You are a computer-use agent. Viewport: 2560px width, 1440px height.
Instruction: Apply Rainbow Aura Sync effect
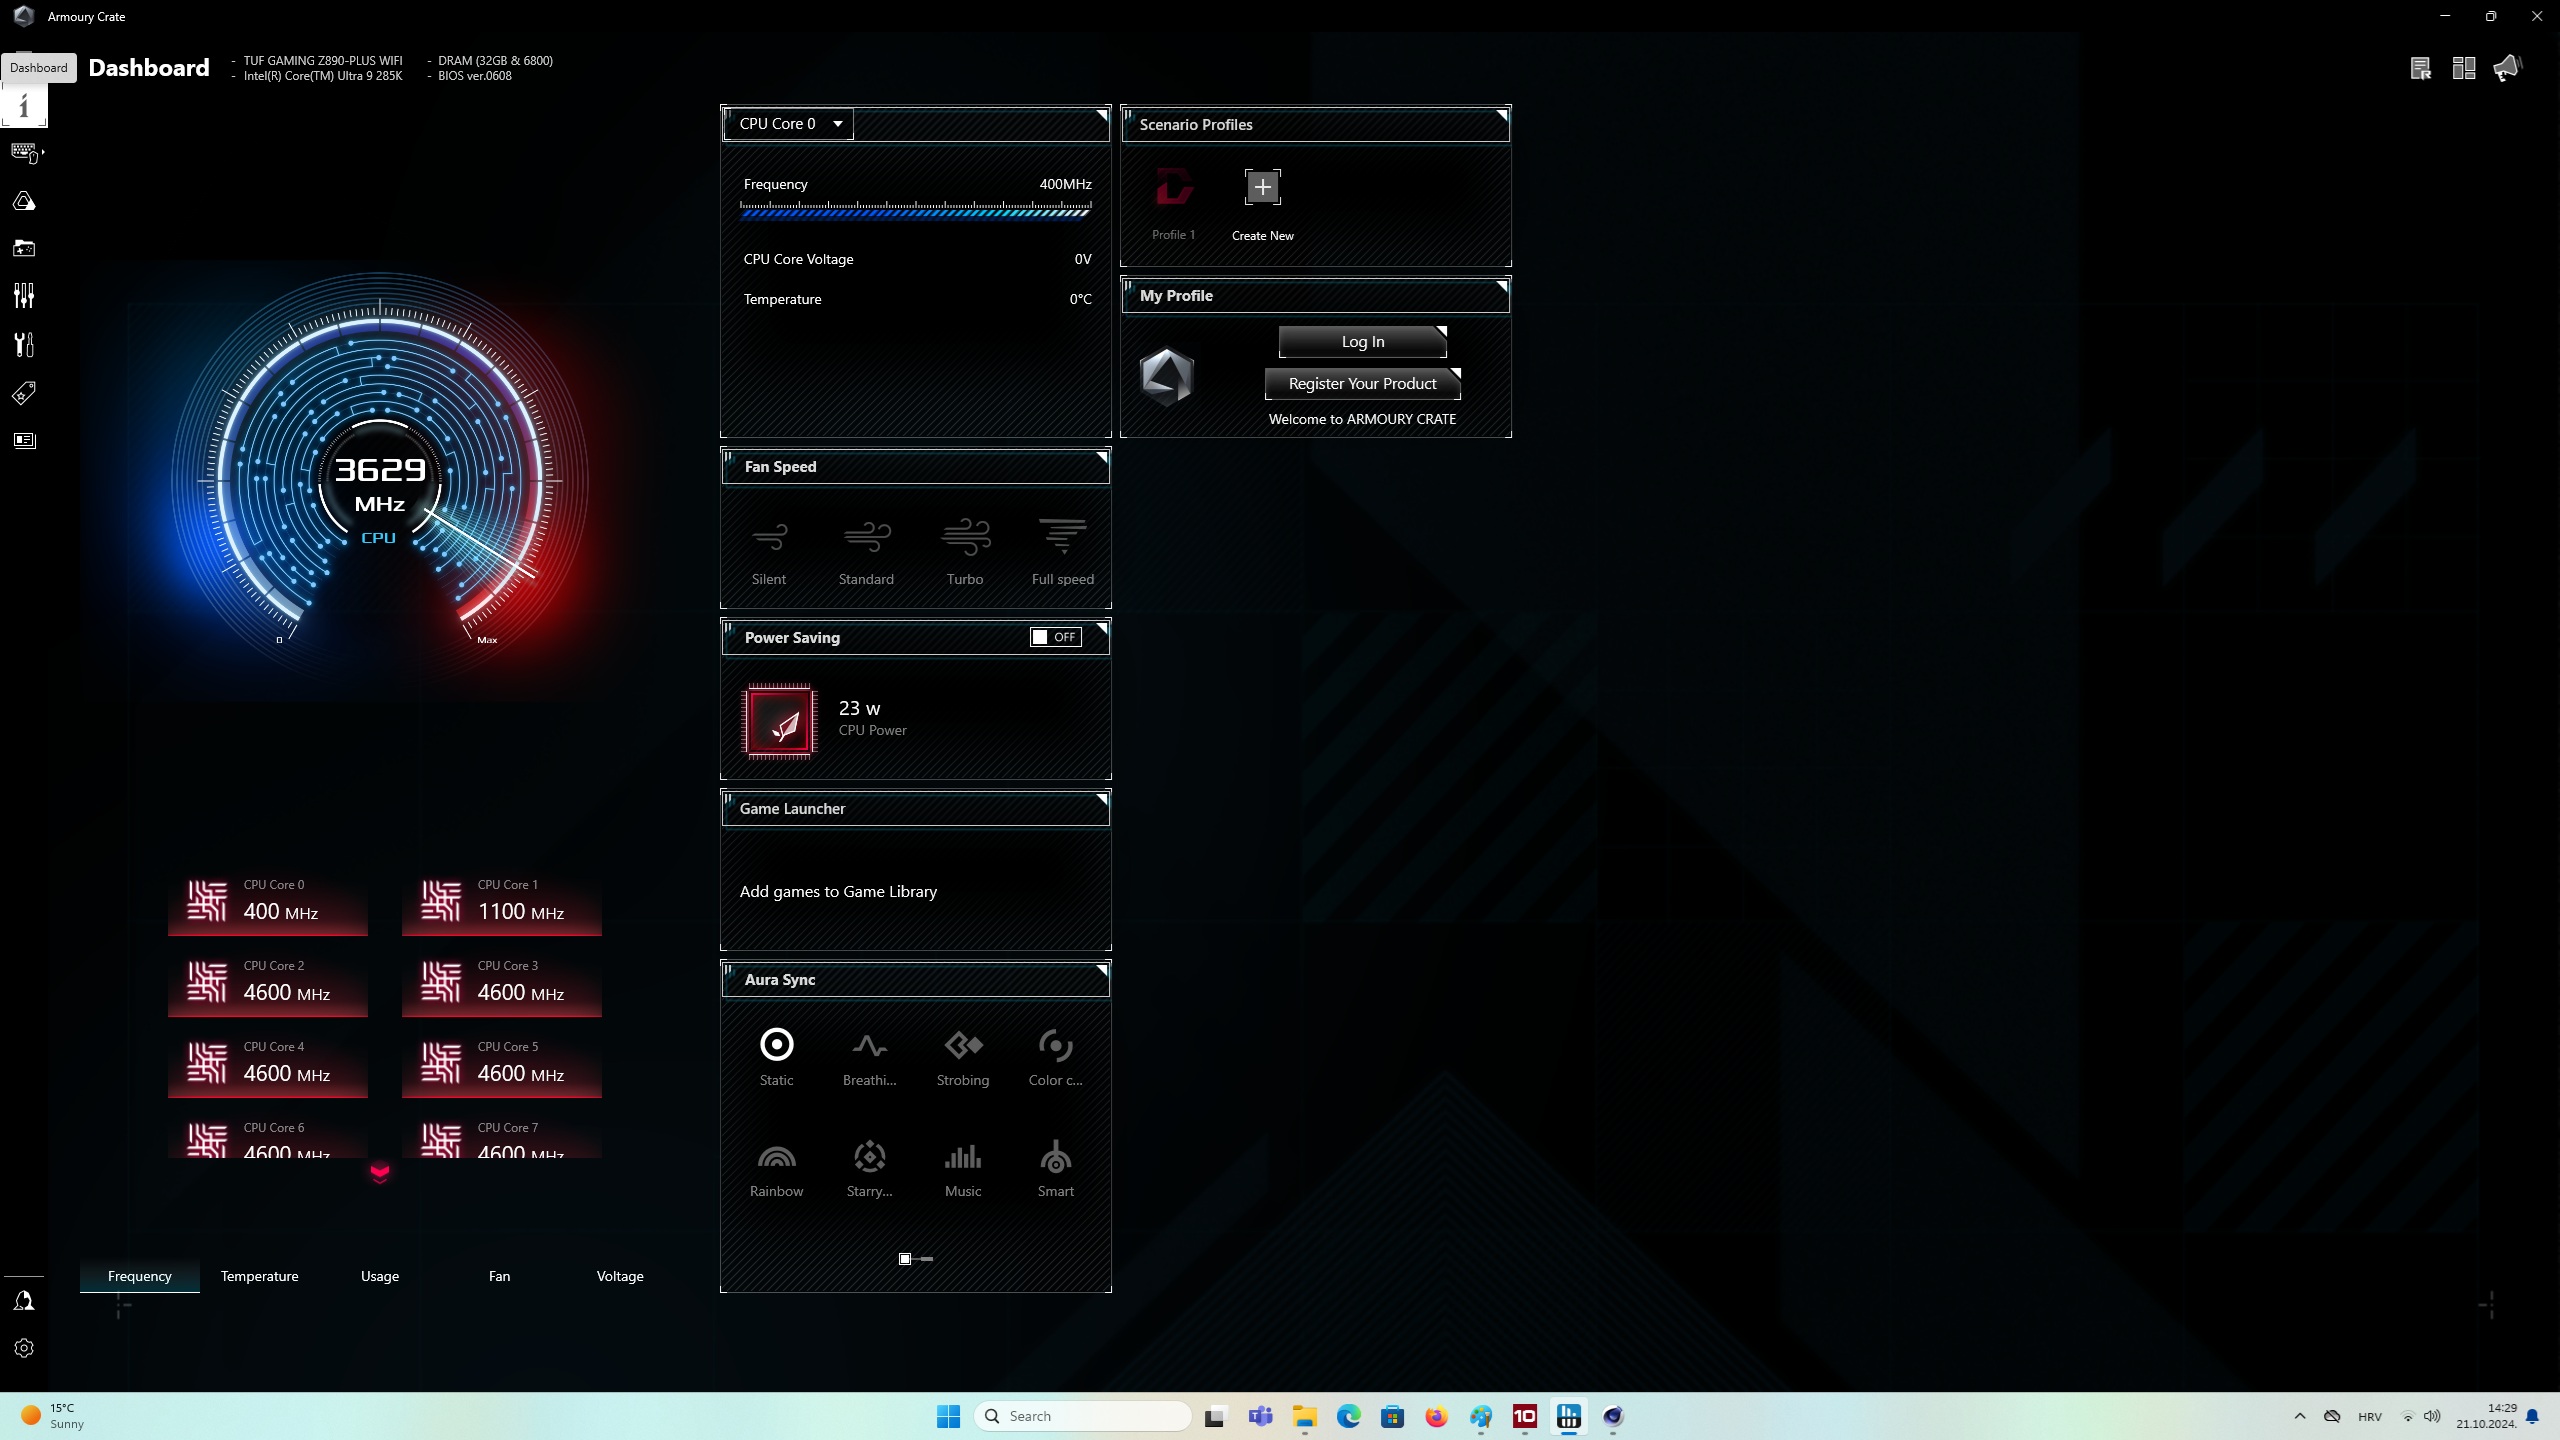777,1168
